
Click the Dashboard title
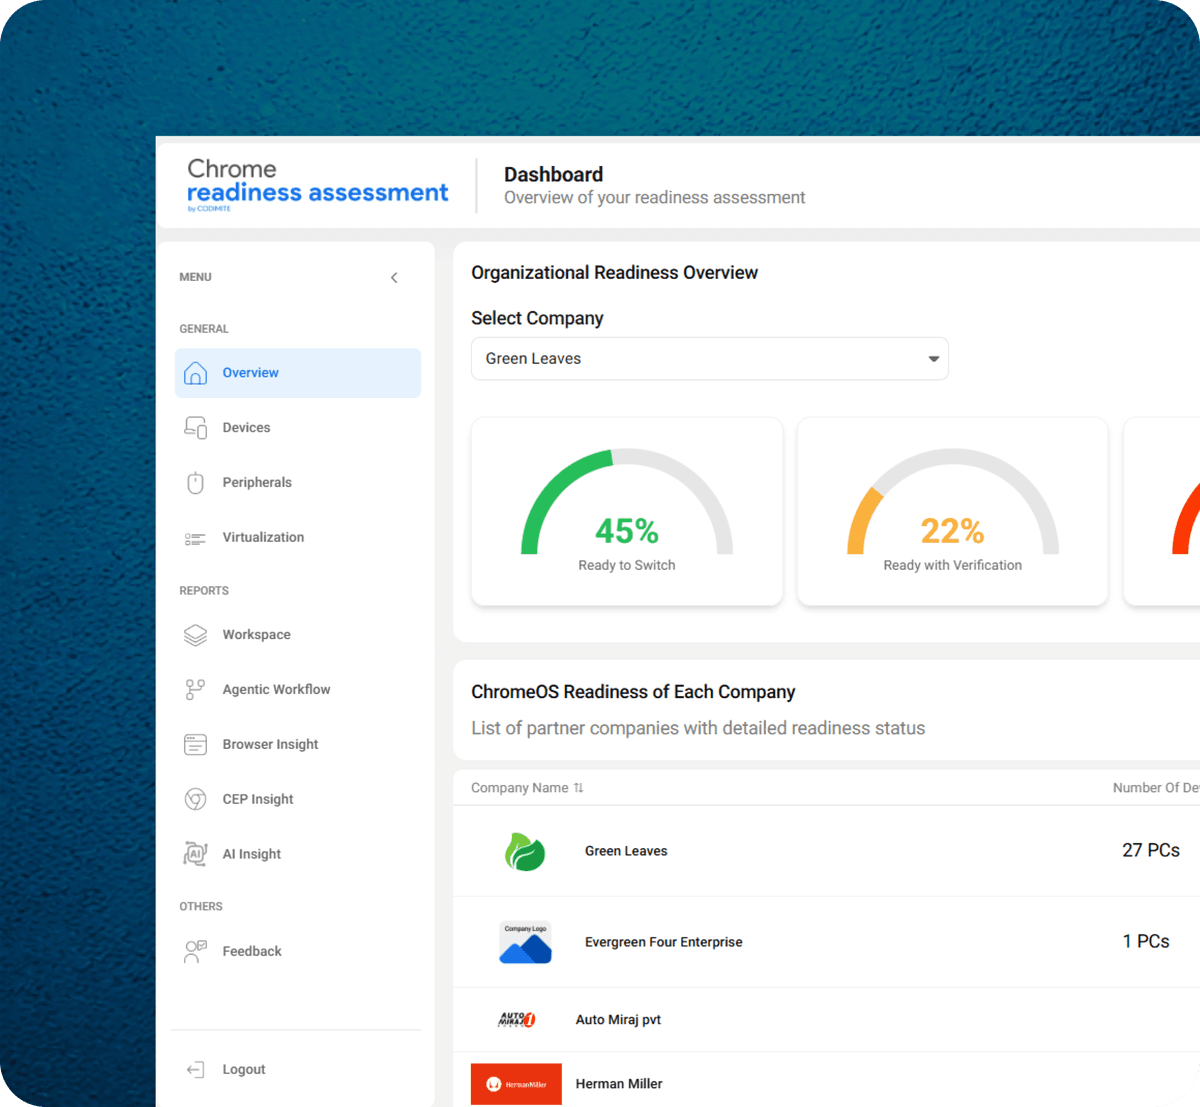pos(554,175)
